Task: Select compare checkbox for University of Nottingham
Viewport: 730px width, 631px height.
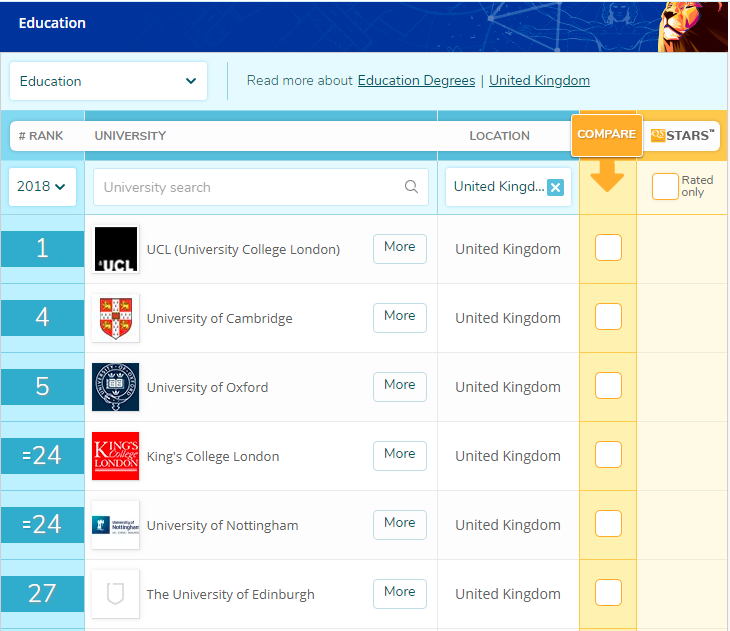Action: [x=608, y=524]
